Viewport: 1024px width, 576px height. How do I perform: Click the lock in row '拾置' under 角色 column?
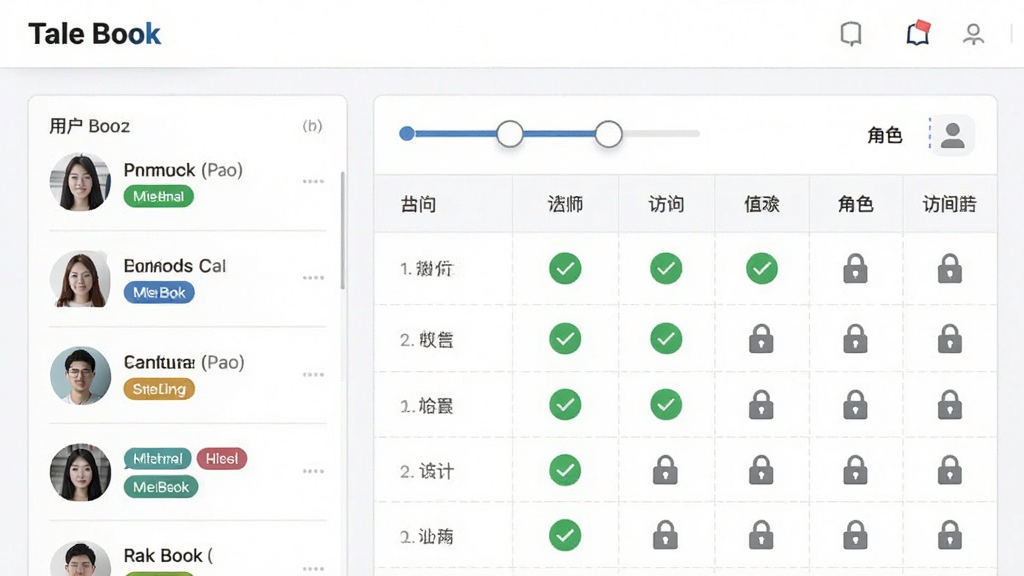(856, 405)
